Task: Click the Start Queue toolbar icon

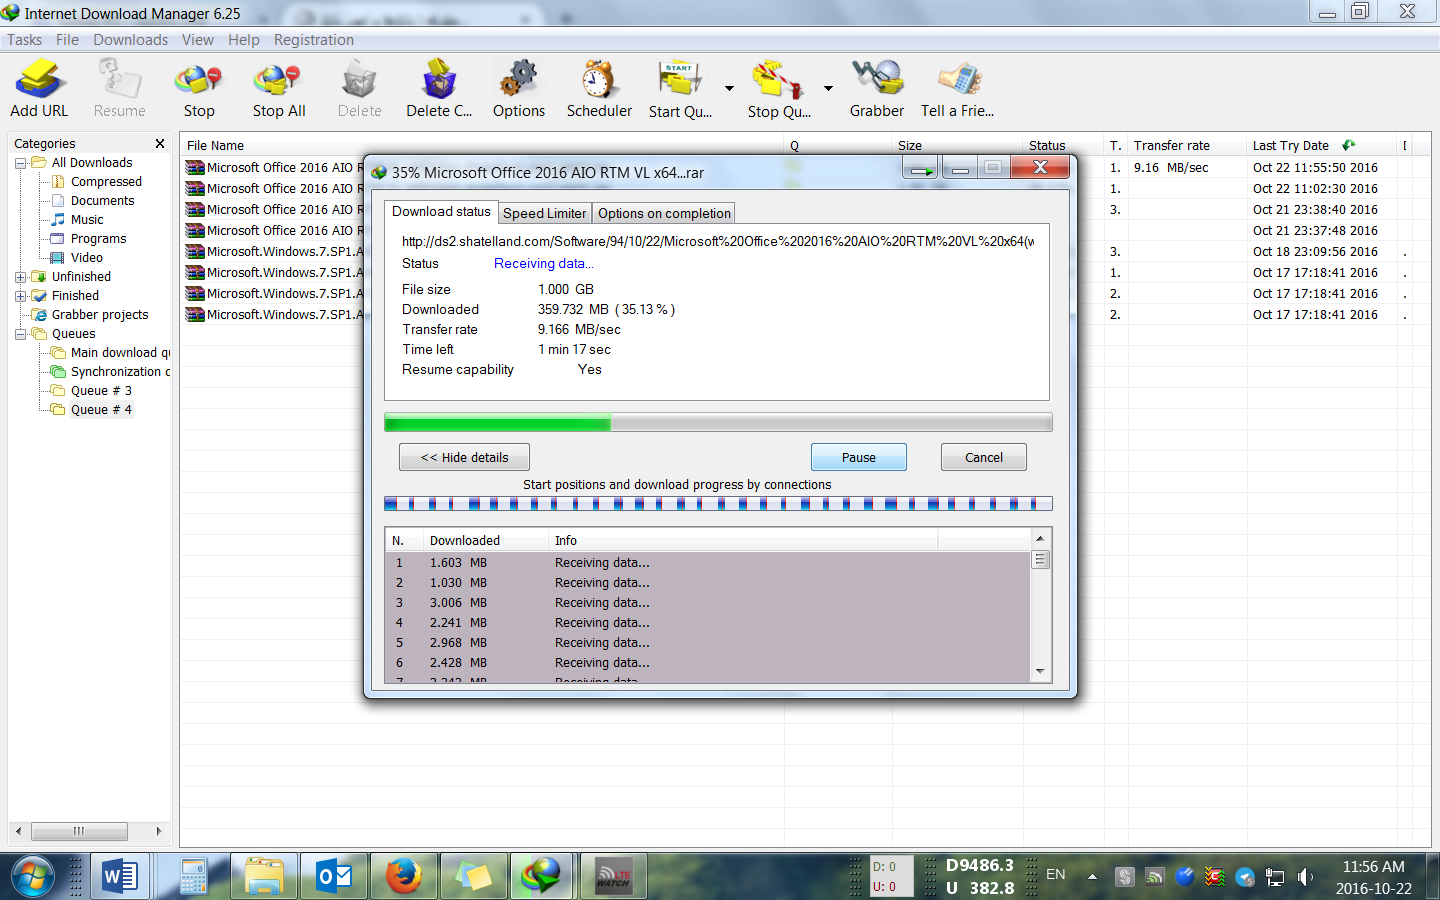Action: [680, 88]
